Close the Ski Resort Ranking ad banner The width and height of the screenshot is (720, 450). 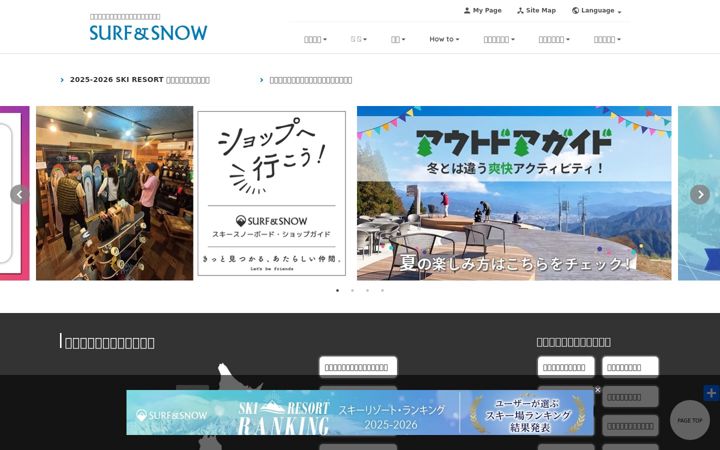coord(597,390)
